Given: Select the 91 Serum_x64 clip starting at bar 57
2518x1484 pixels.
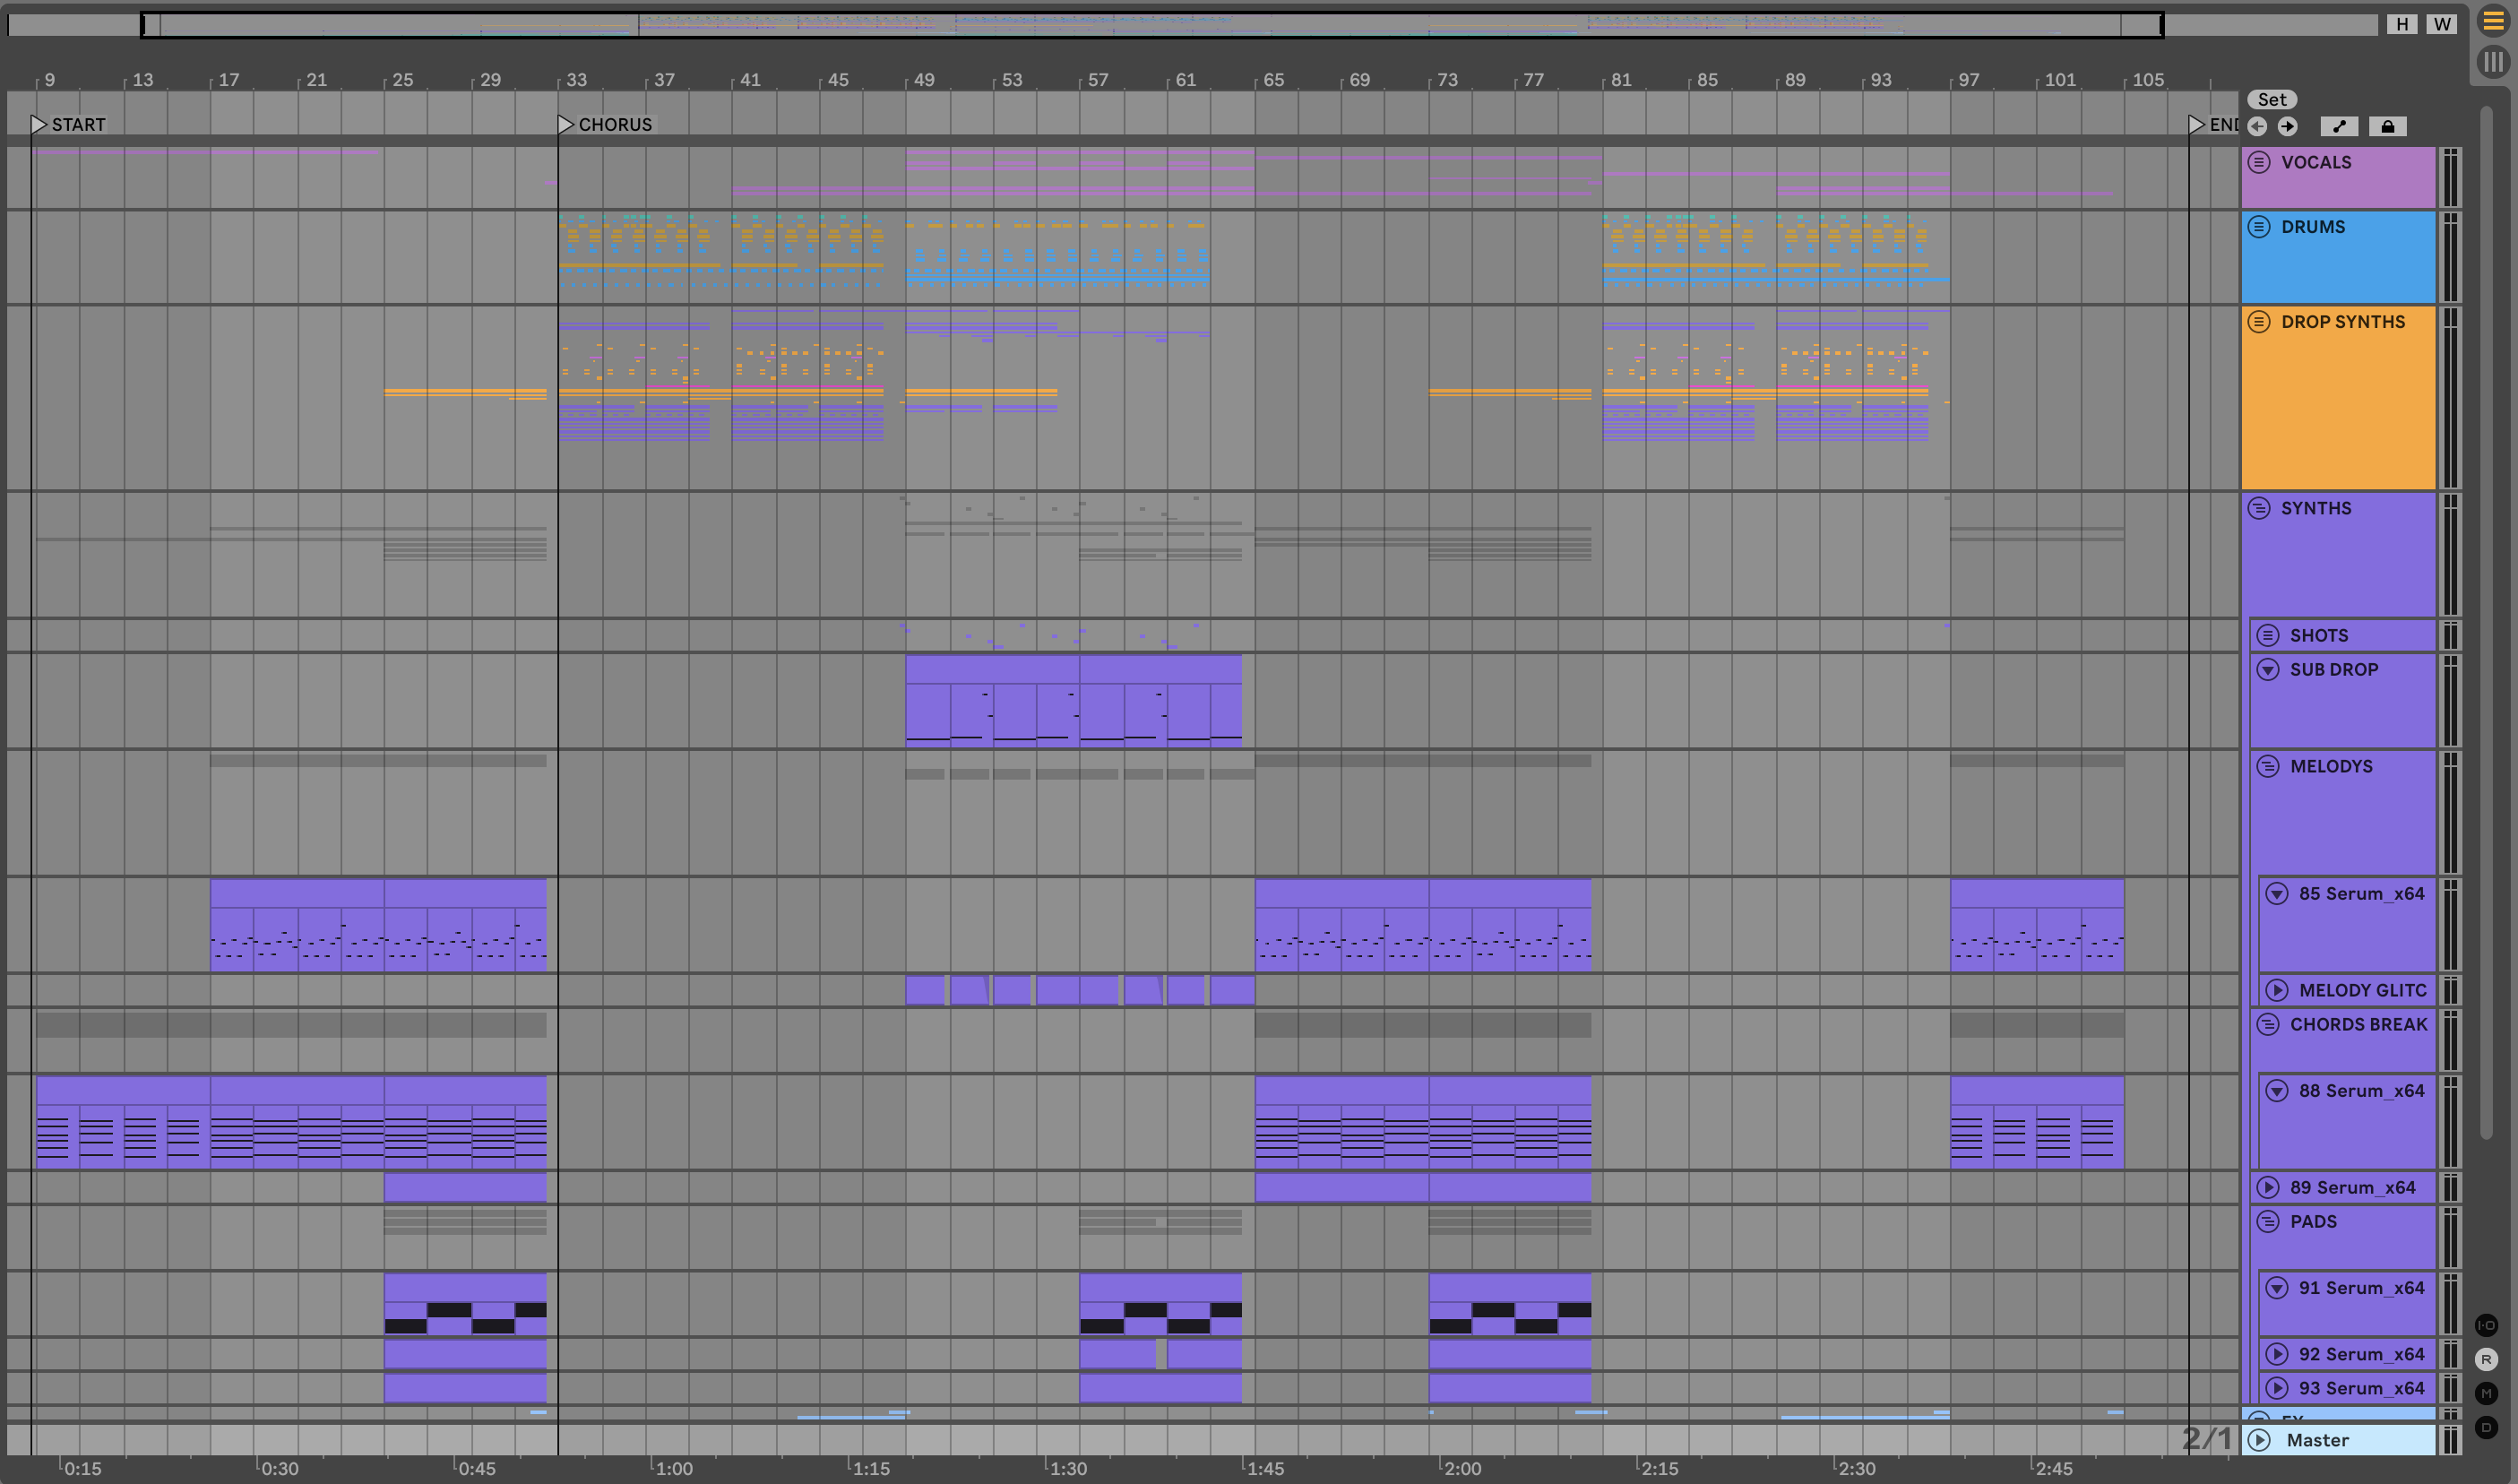Looking at the screenshot, I should [1160, 1304].
